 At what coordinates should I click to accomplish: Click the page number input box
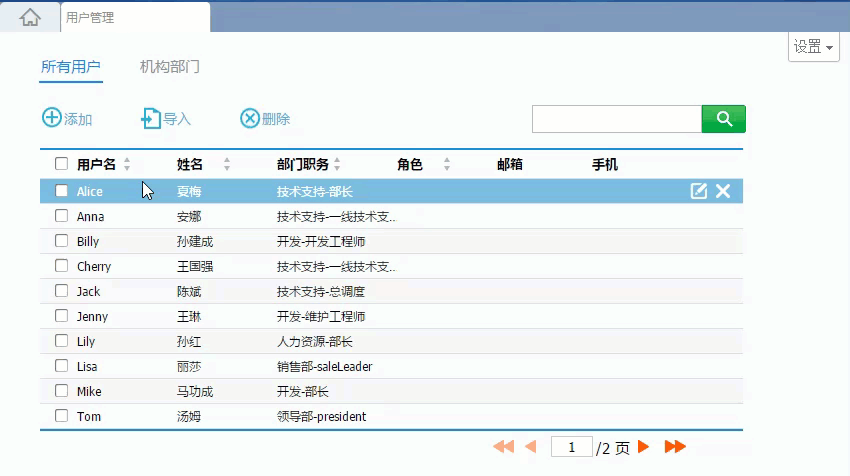pyautogui.click(x=572, y=447)
